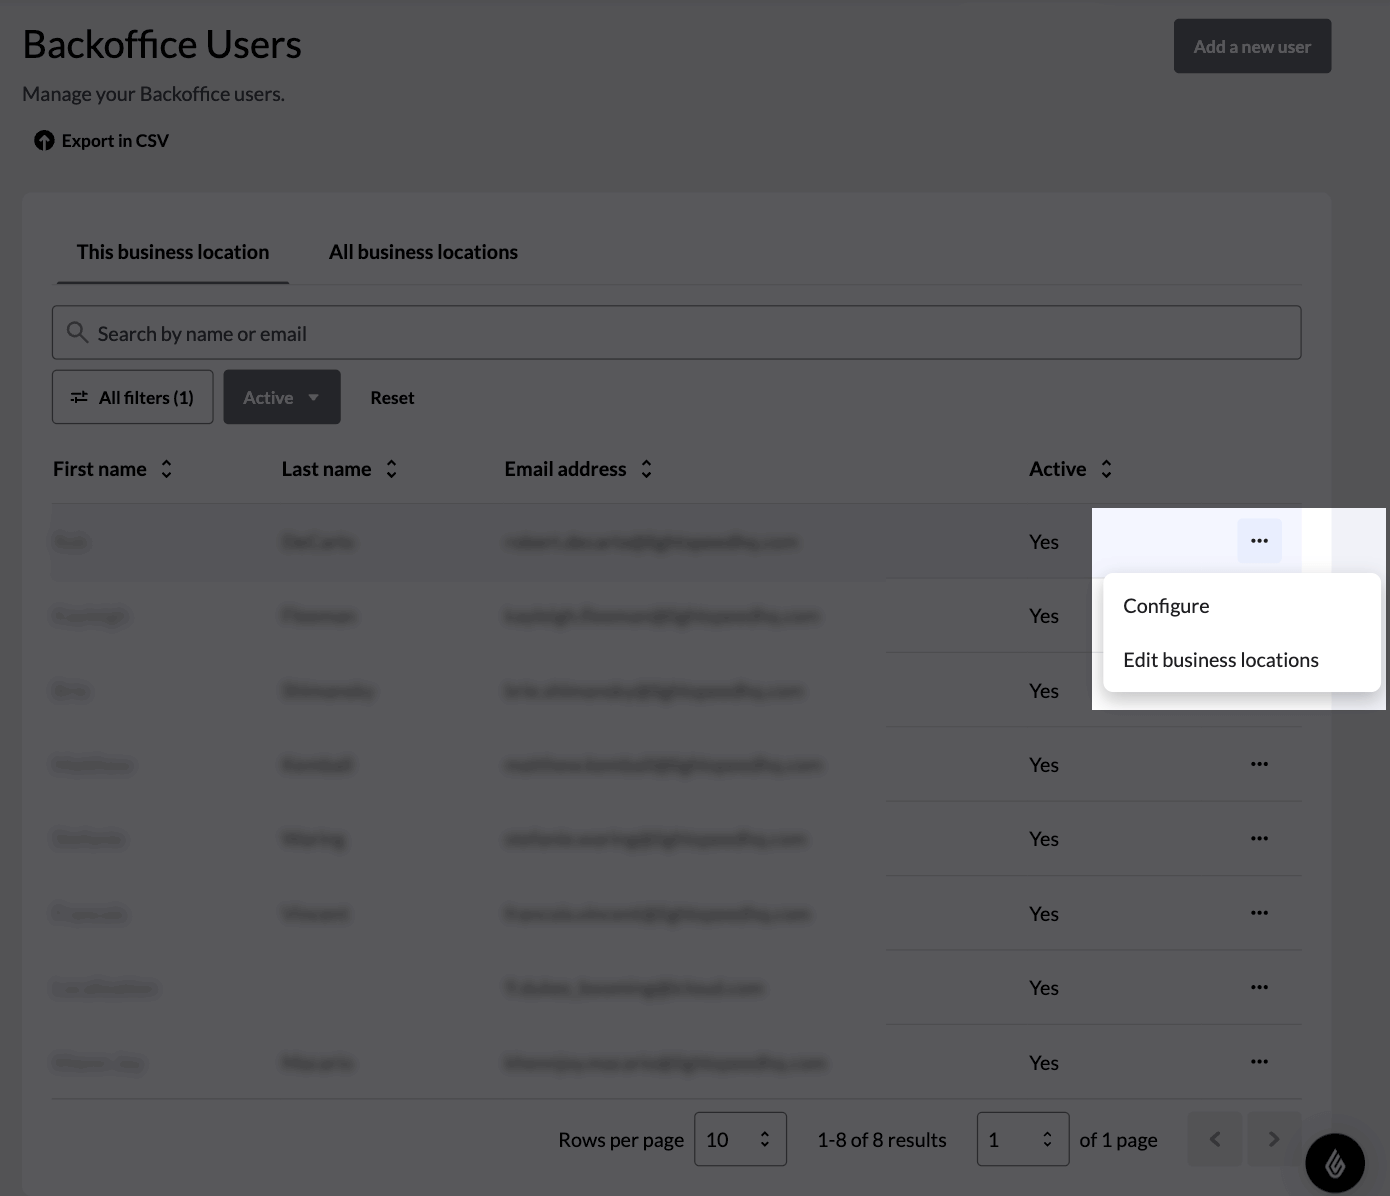Open the three-dot menu in fourth user row
This screenshot has height=1196, width=1390.
tap(1259, 764)
